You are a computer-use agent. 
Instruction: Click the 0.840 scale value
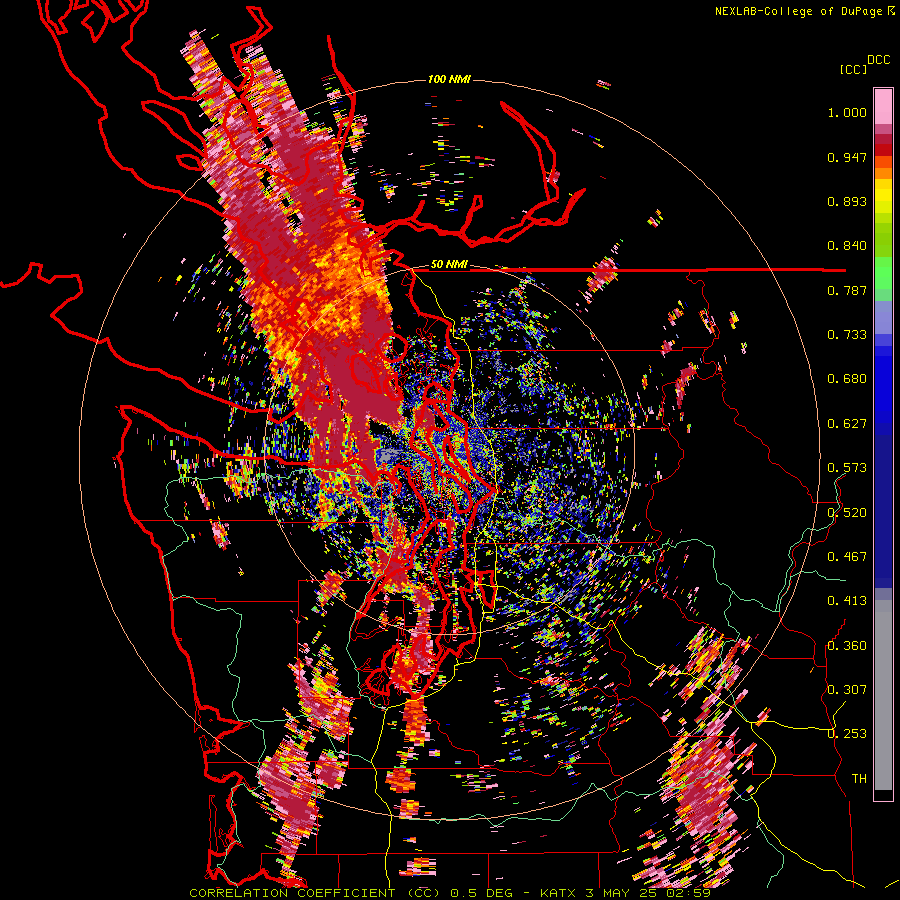[x=847, y=246]
